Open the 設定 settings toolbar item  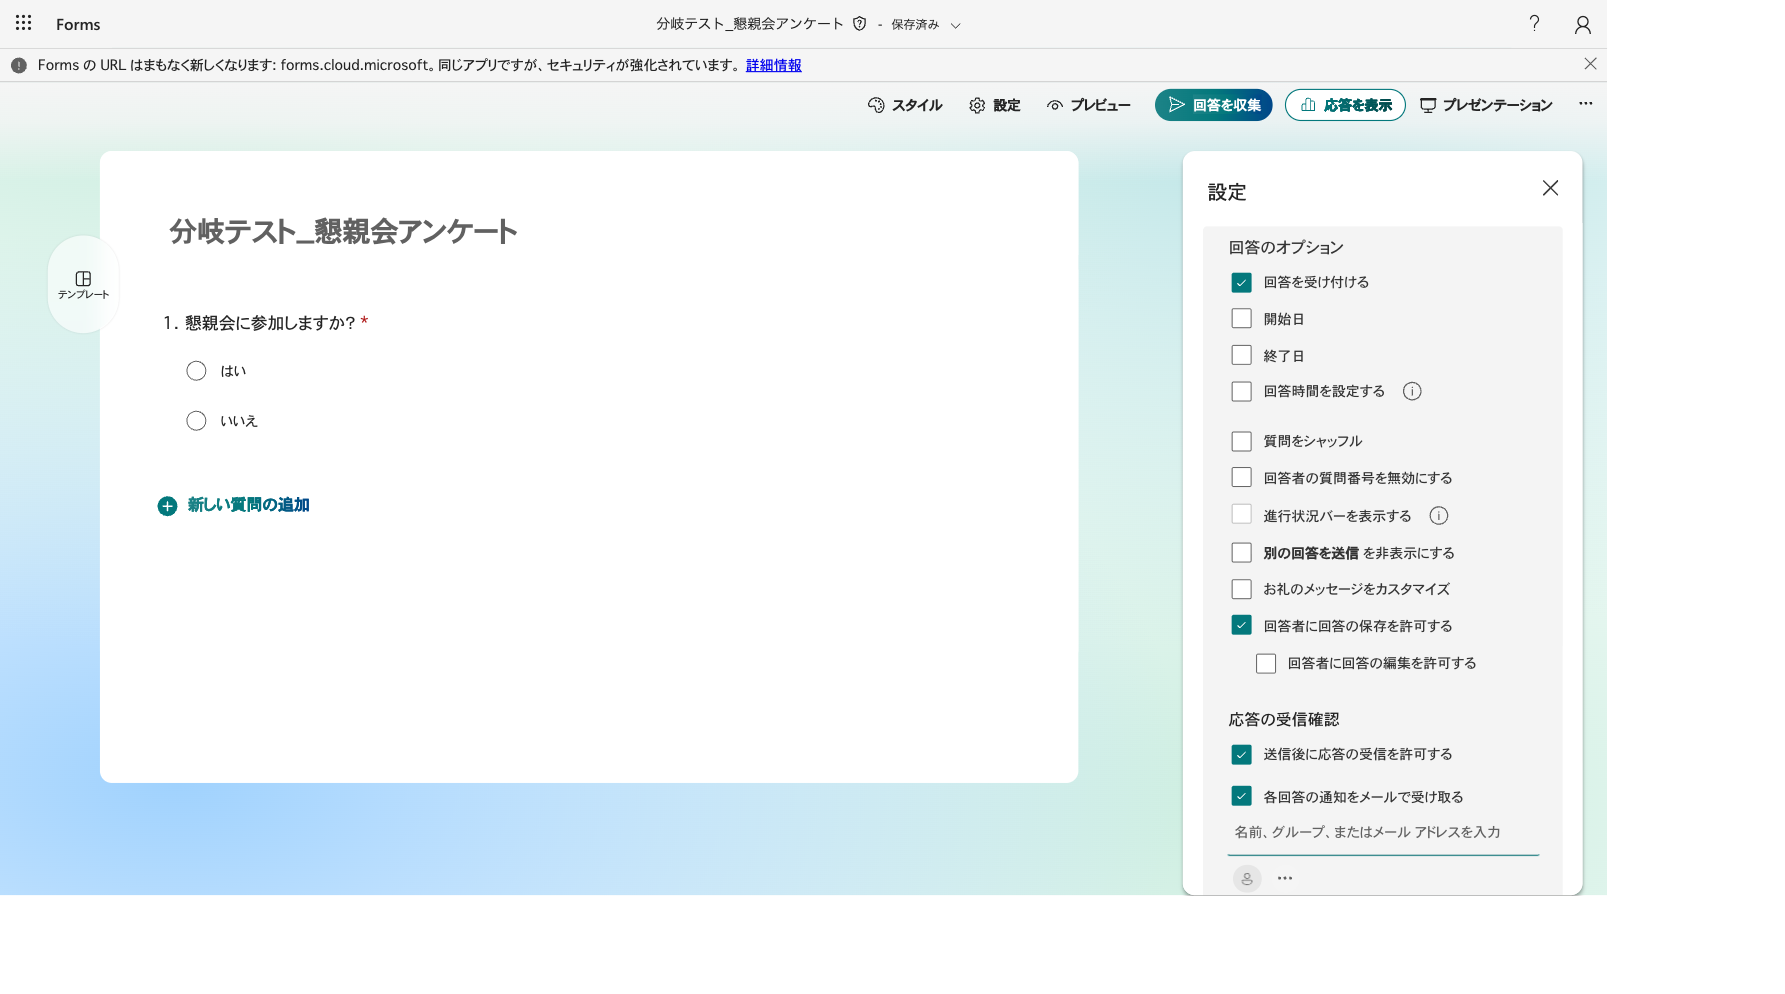pos(995,105)
